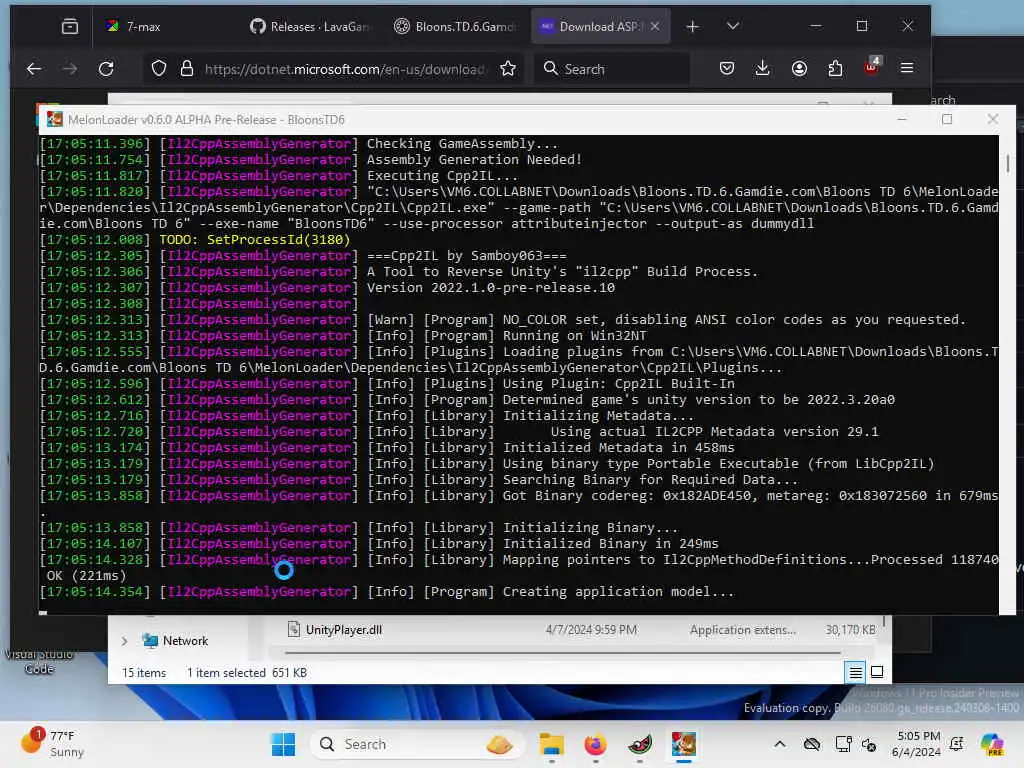Click the console vertical scrollbar thumb
The image size is (1024, 768).
coord(1008,163)
